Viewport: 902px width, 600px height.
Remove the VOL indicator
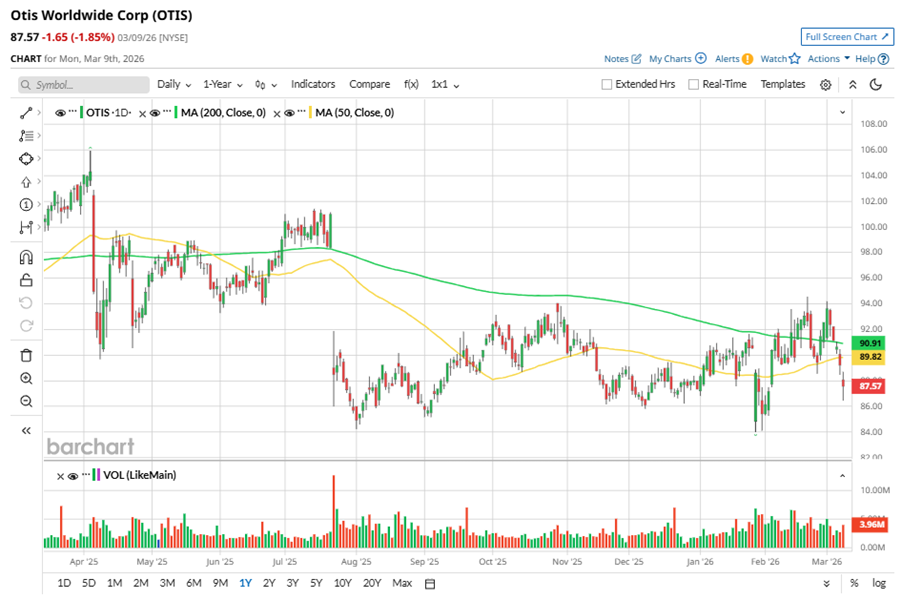pos(60,476)
